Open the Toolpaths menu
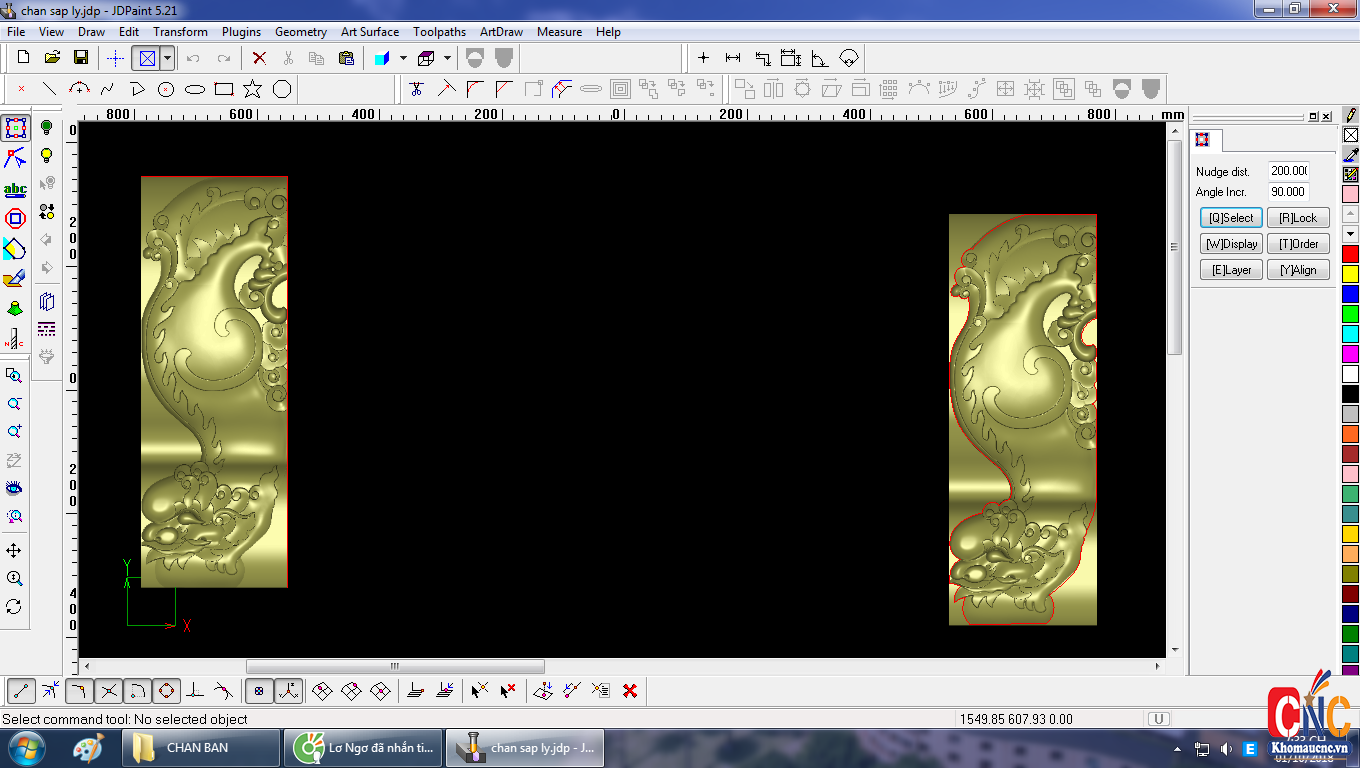The image size is (1360, 768). point(439,32)
